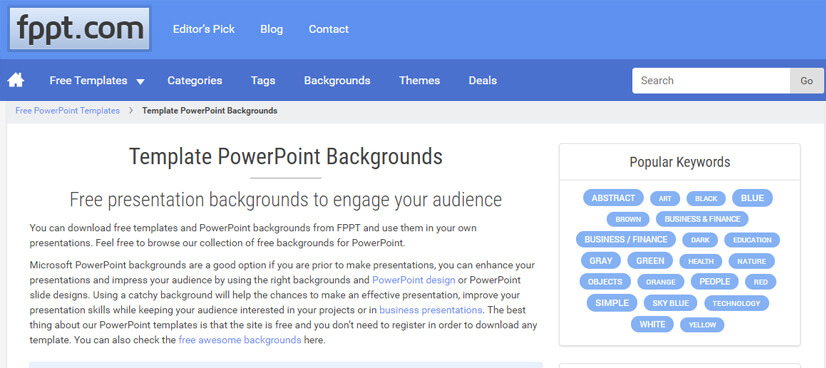Focus the Search input field
The height and width of the screenshot is (368, 826).
[711, 81]
